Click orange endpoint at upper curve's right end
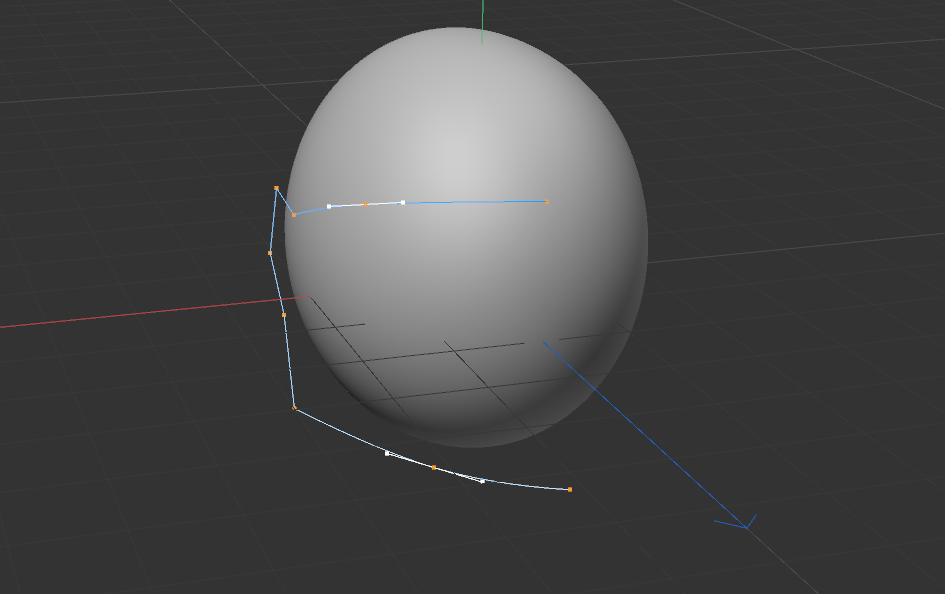This screenshot has height=594, width=945. (547, 201)
